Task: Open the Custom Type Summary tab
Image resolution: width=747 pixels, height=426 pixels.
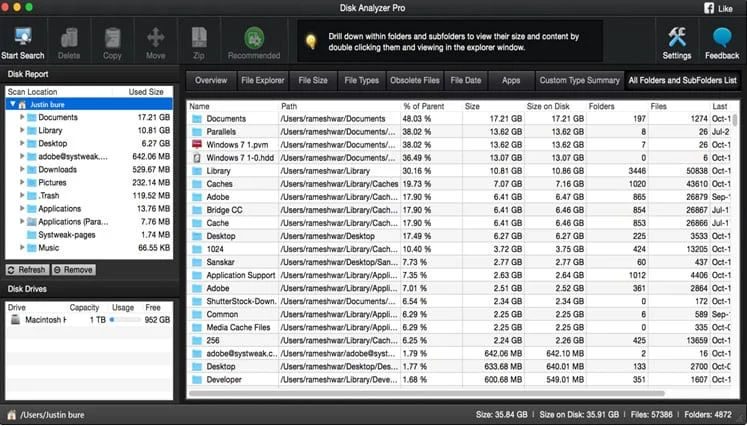Action: [580, 81]
